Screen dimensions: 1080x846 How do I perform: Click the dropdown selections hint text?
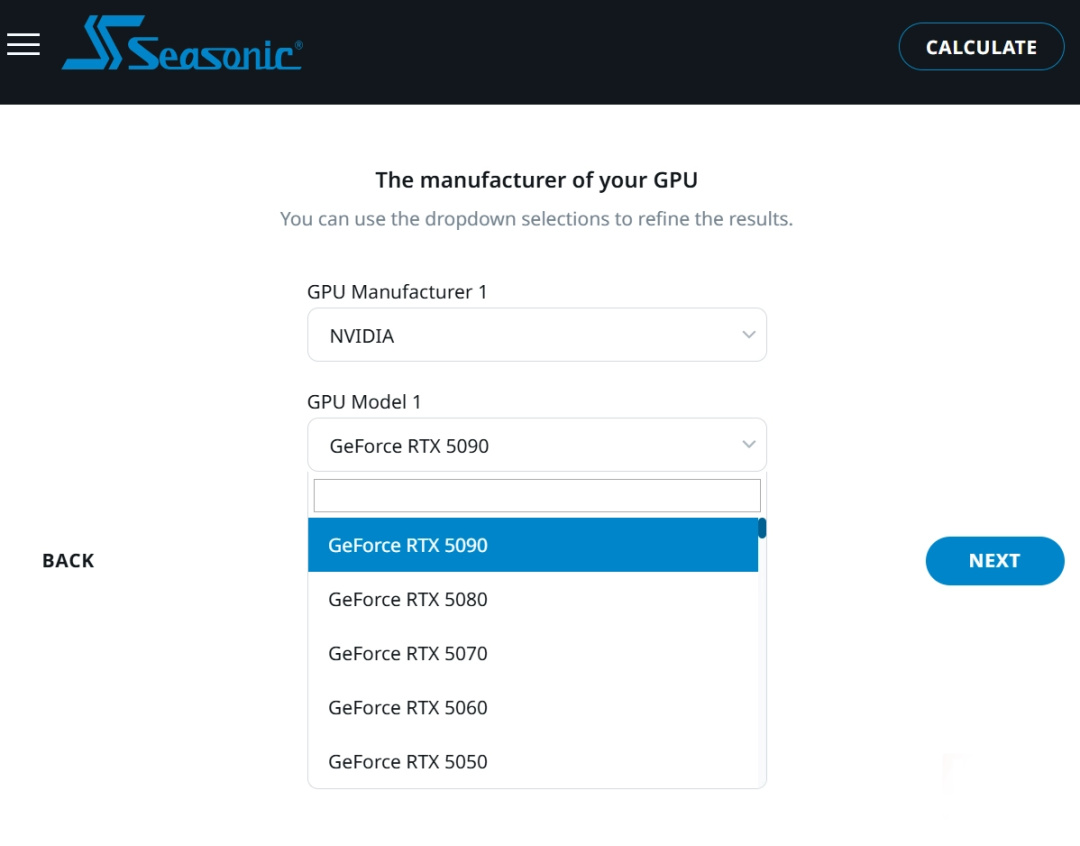click(x=536, y=219)
